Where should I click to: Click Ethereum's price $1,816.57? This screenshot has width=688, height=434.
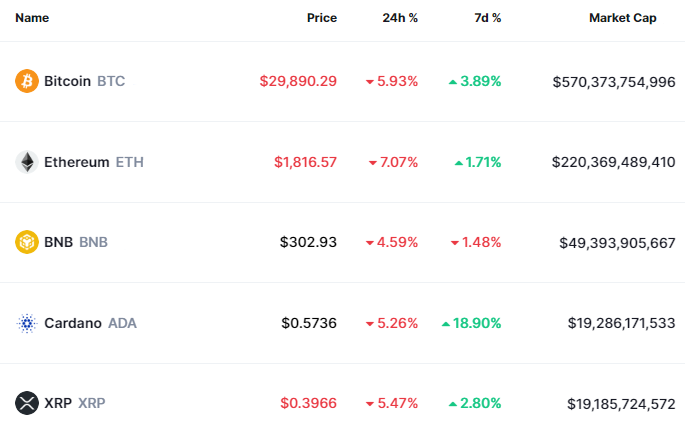tap(305, 162)
